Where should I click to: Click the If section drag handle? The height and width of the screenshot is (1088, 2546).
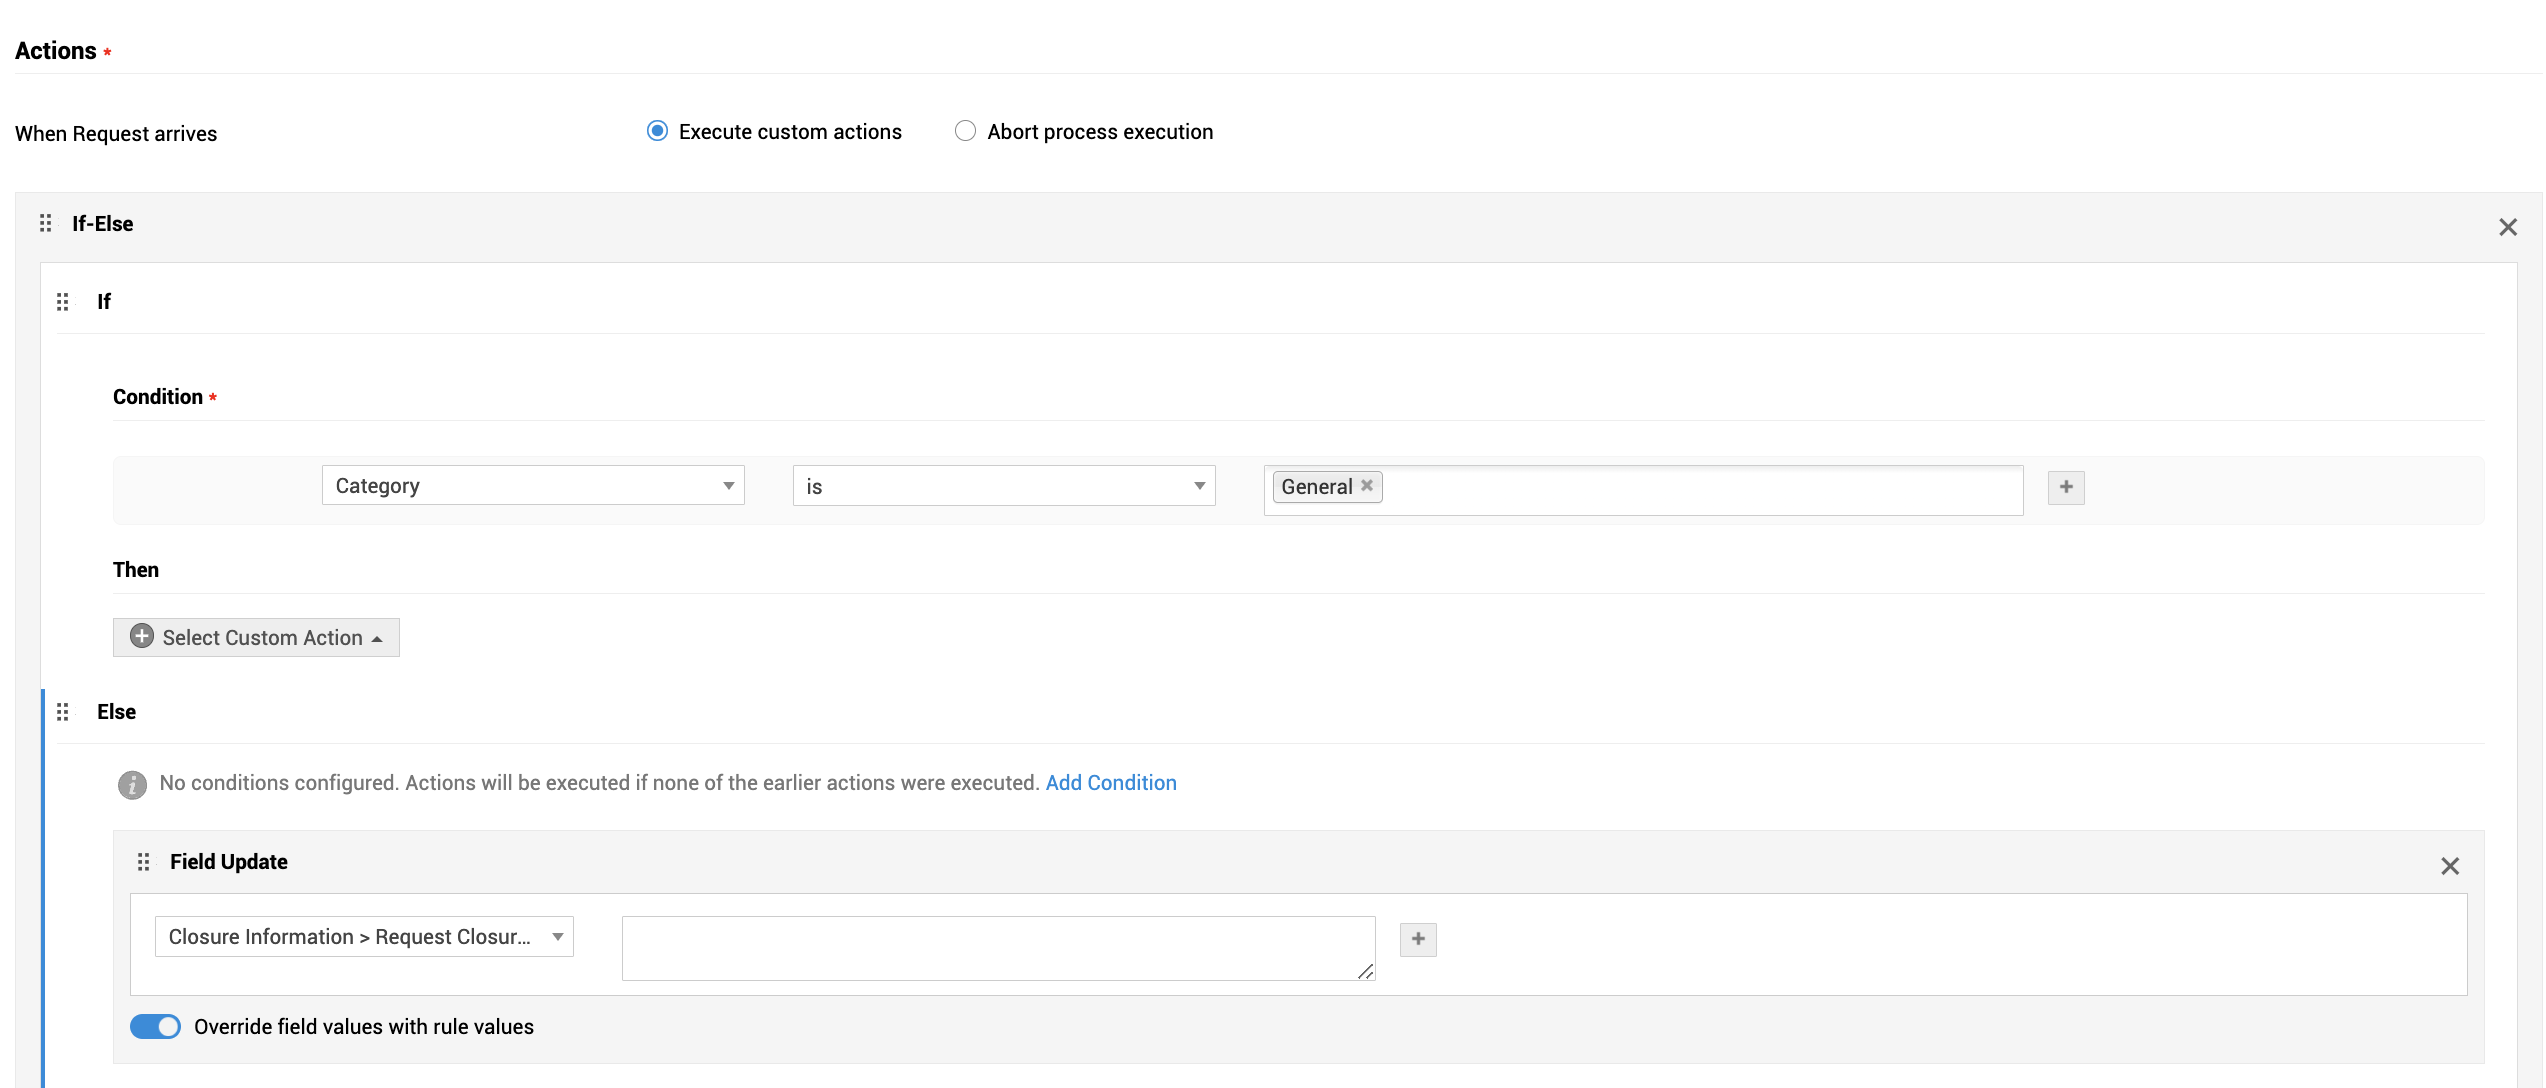click(x=62, y=302)
